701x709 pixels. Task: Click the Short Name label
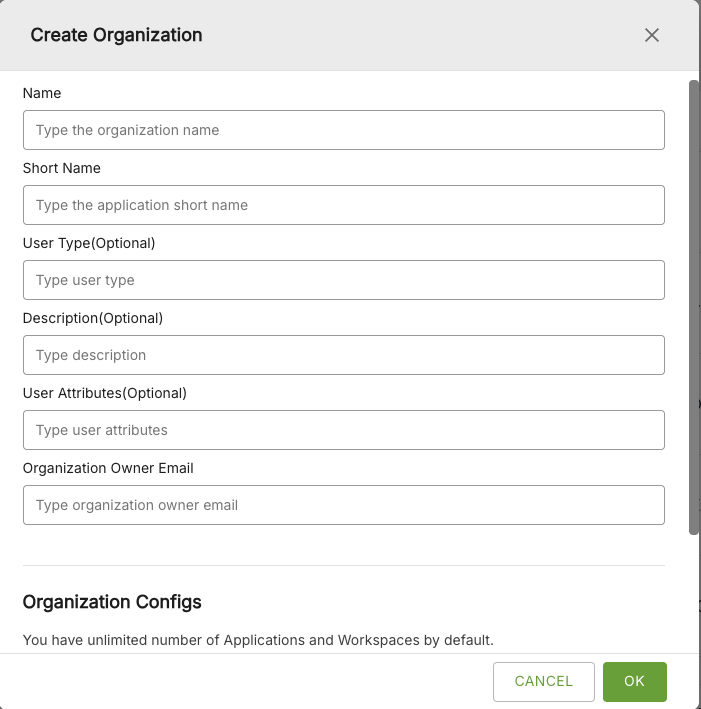click(62, 168)
